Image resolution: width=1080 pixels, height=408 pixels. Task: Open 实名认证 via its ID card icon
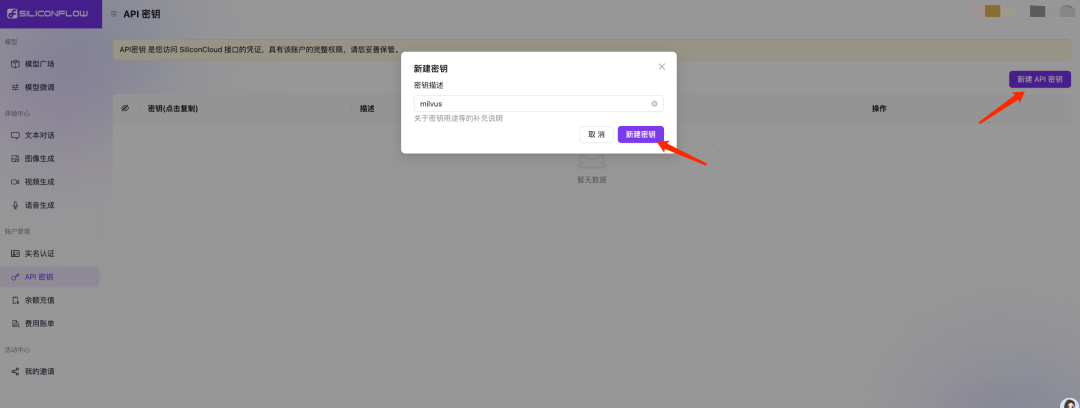tap(15, 254)
